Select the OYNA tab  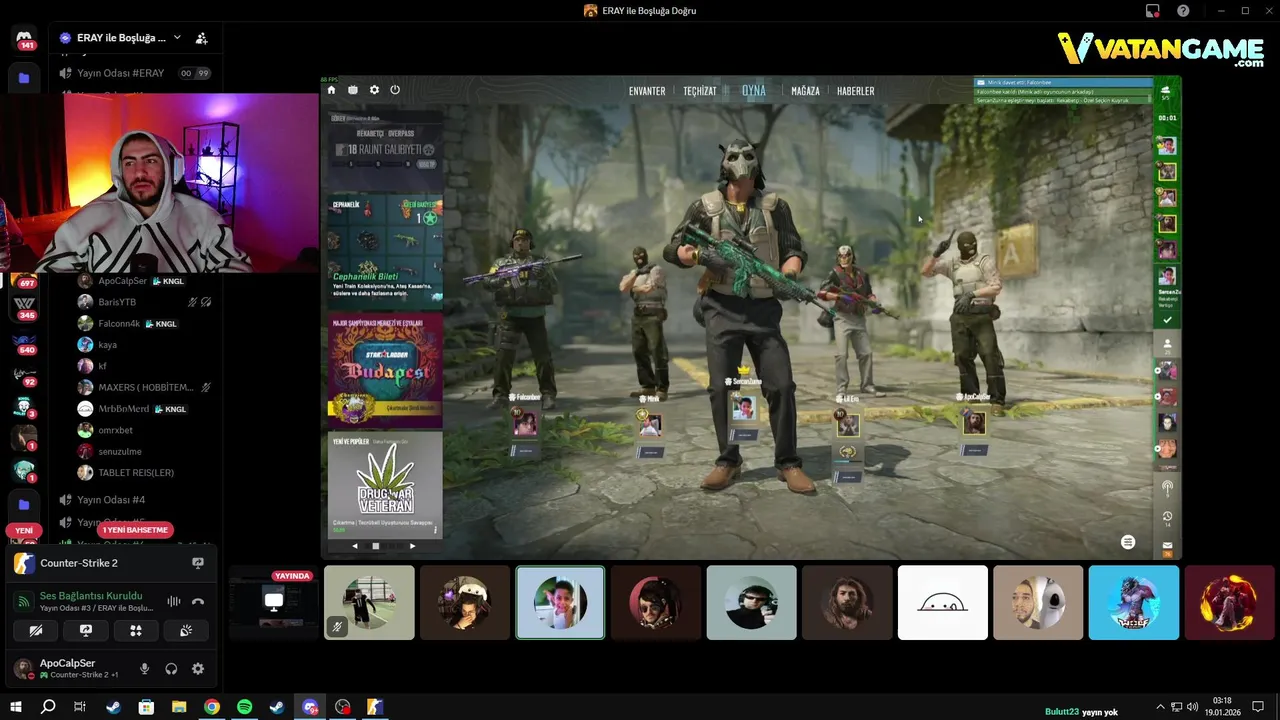tap(754, 91)
